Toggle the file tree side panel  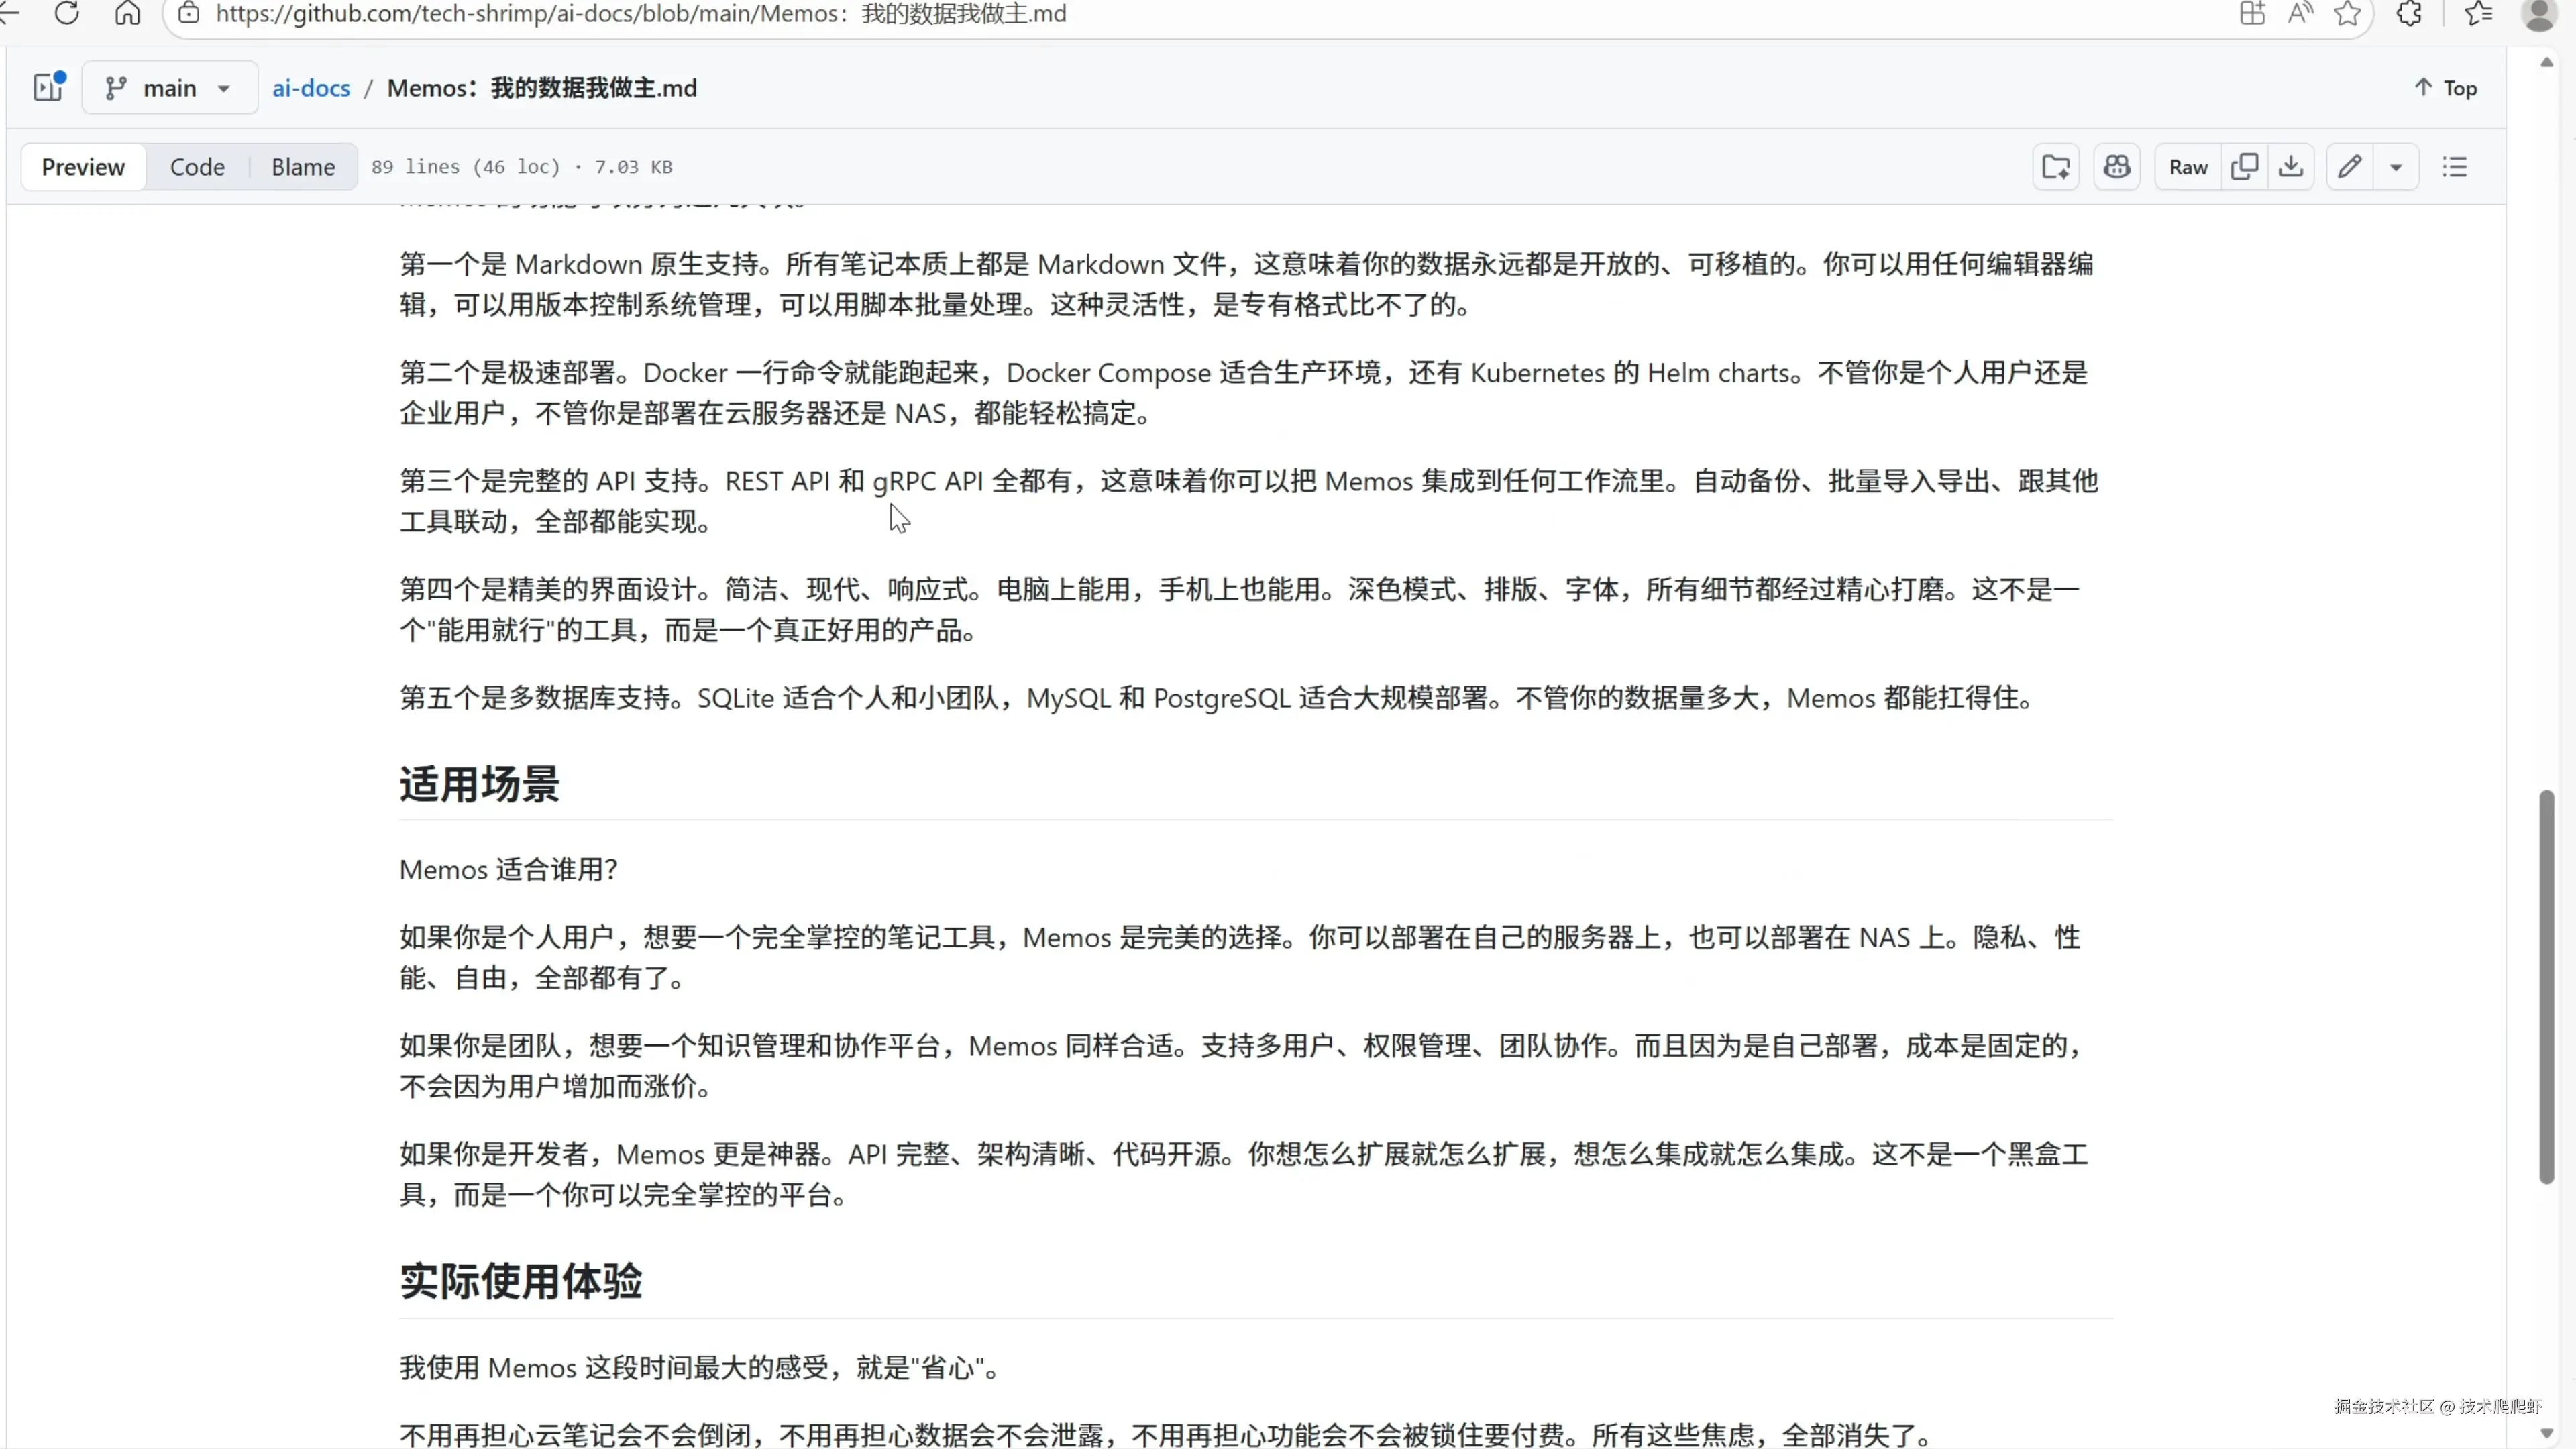click(x=48, y=88)
